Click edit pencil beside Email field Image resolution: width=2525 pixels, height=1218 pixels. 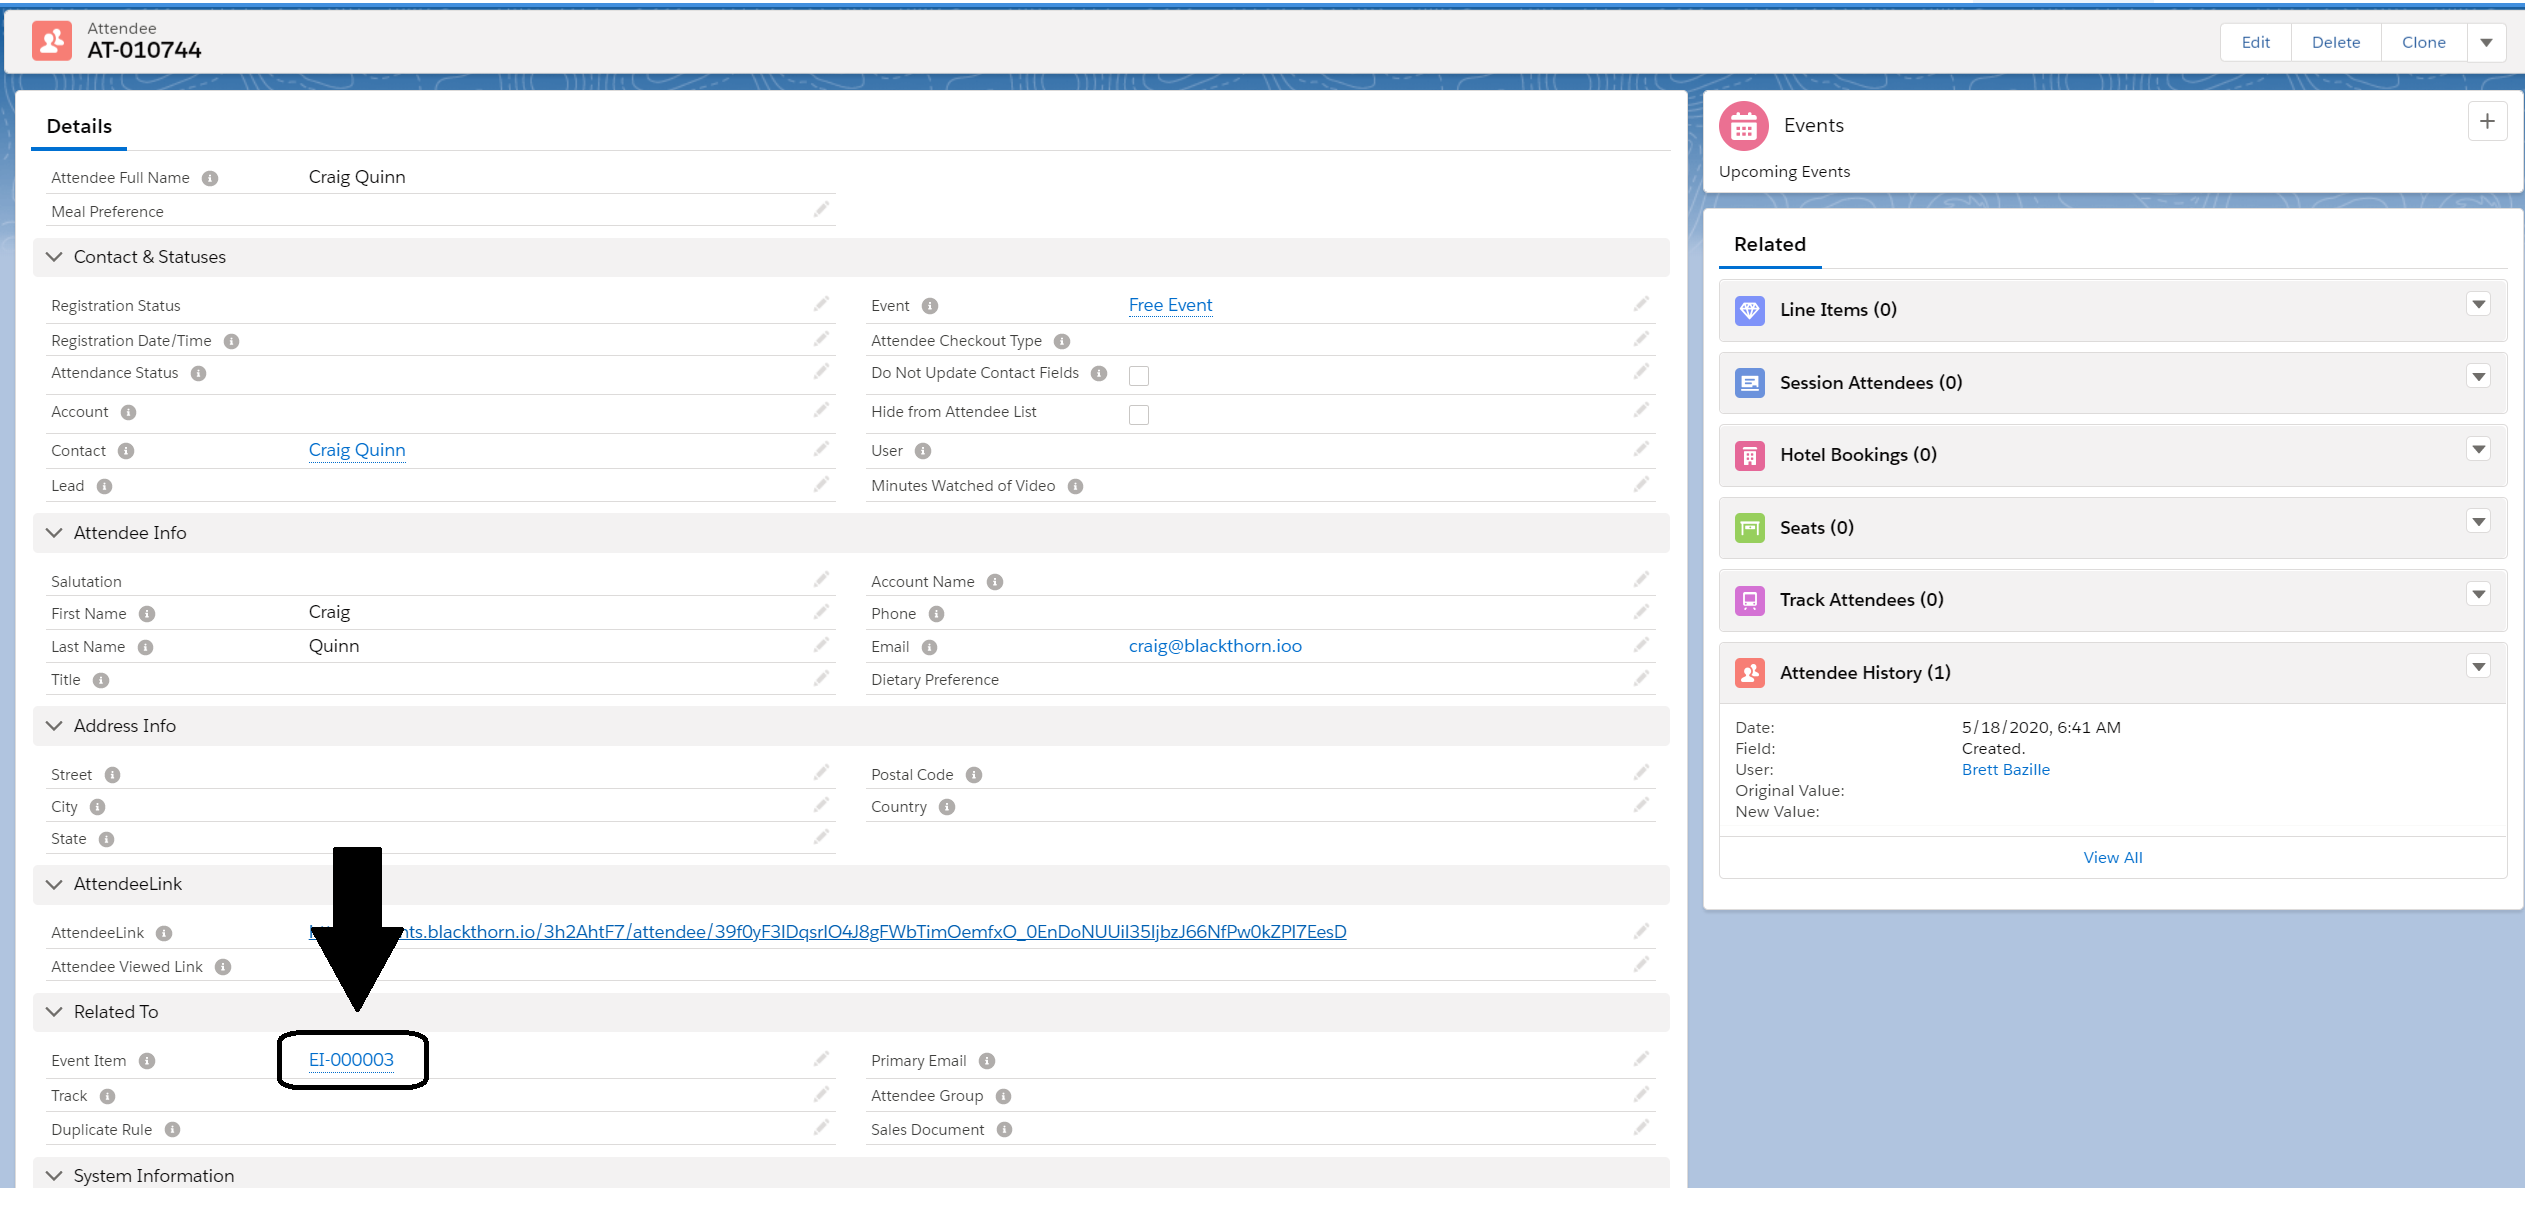(x=1641, y=645)
